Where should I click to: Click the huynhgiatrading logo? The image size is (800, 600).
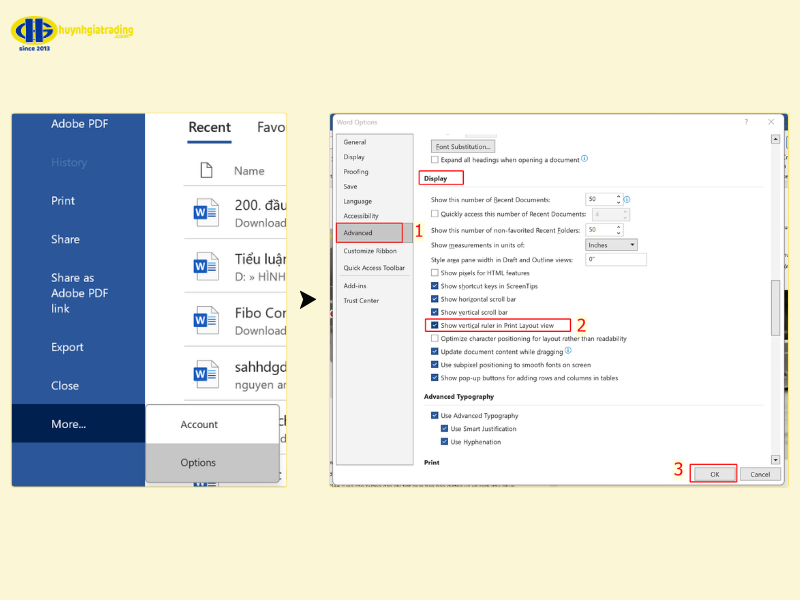pyautogui.click(x=72, y=32)
